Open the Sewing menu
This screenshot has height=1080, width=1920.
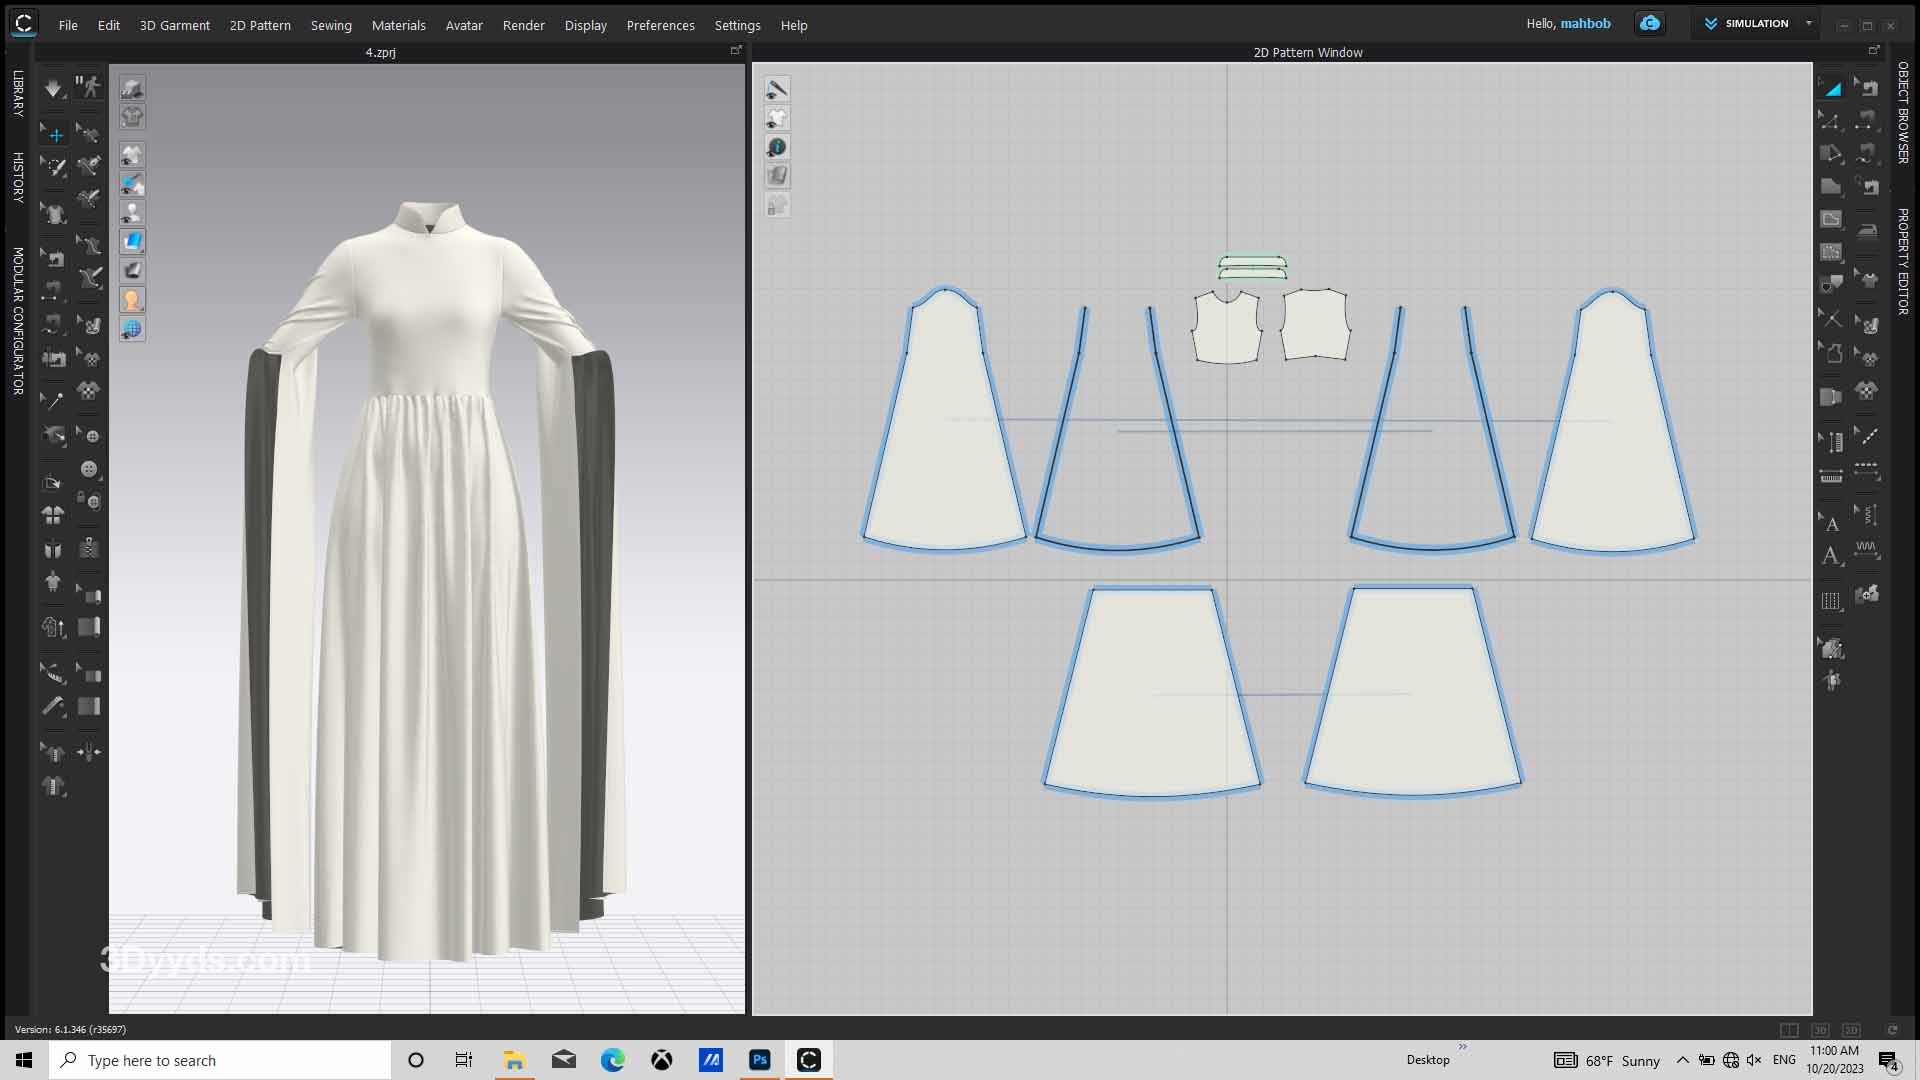point(330,26)
